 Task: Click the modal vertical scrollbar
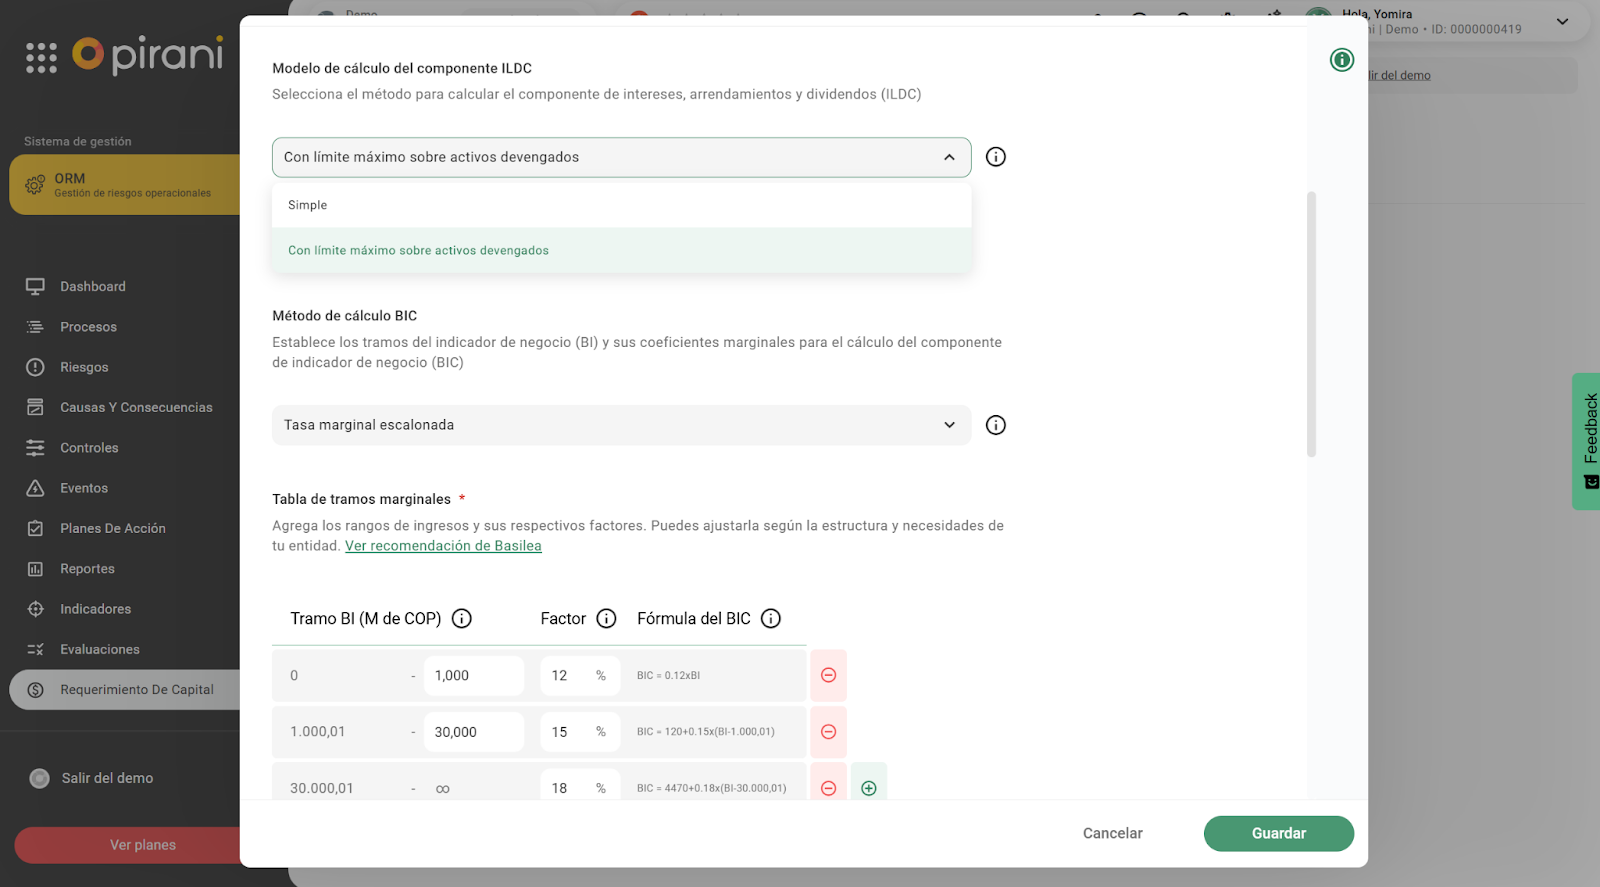(x=1311, y=324)
